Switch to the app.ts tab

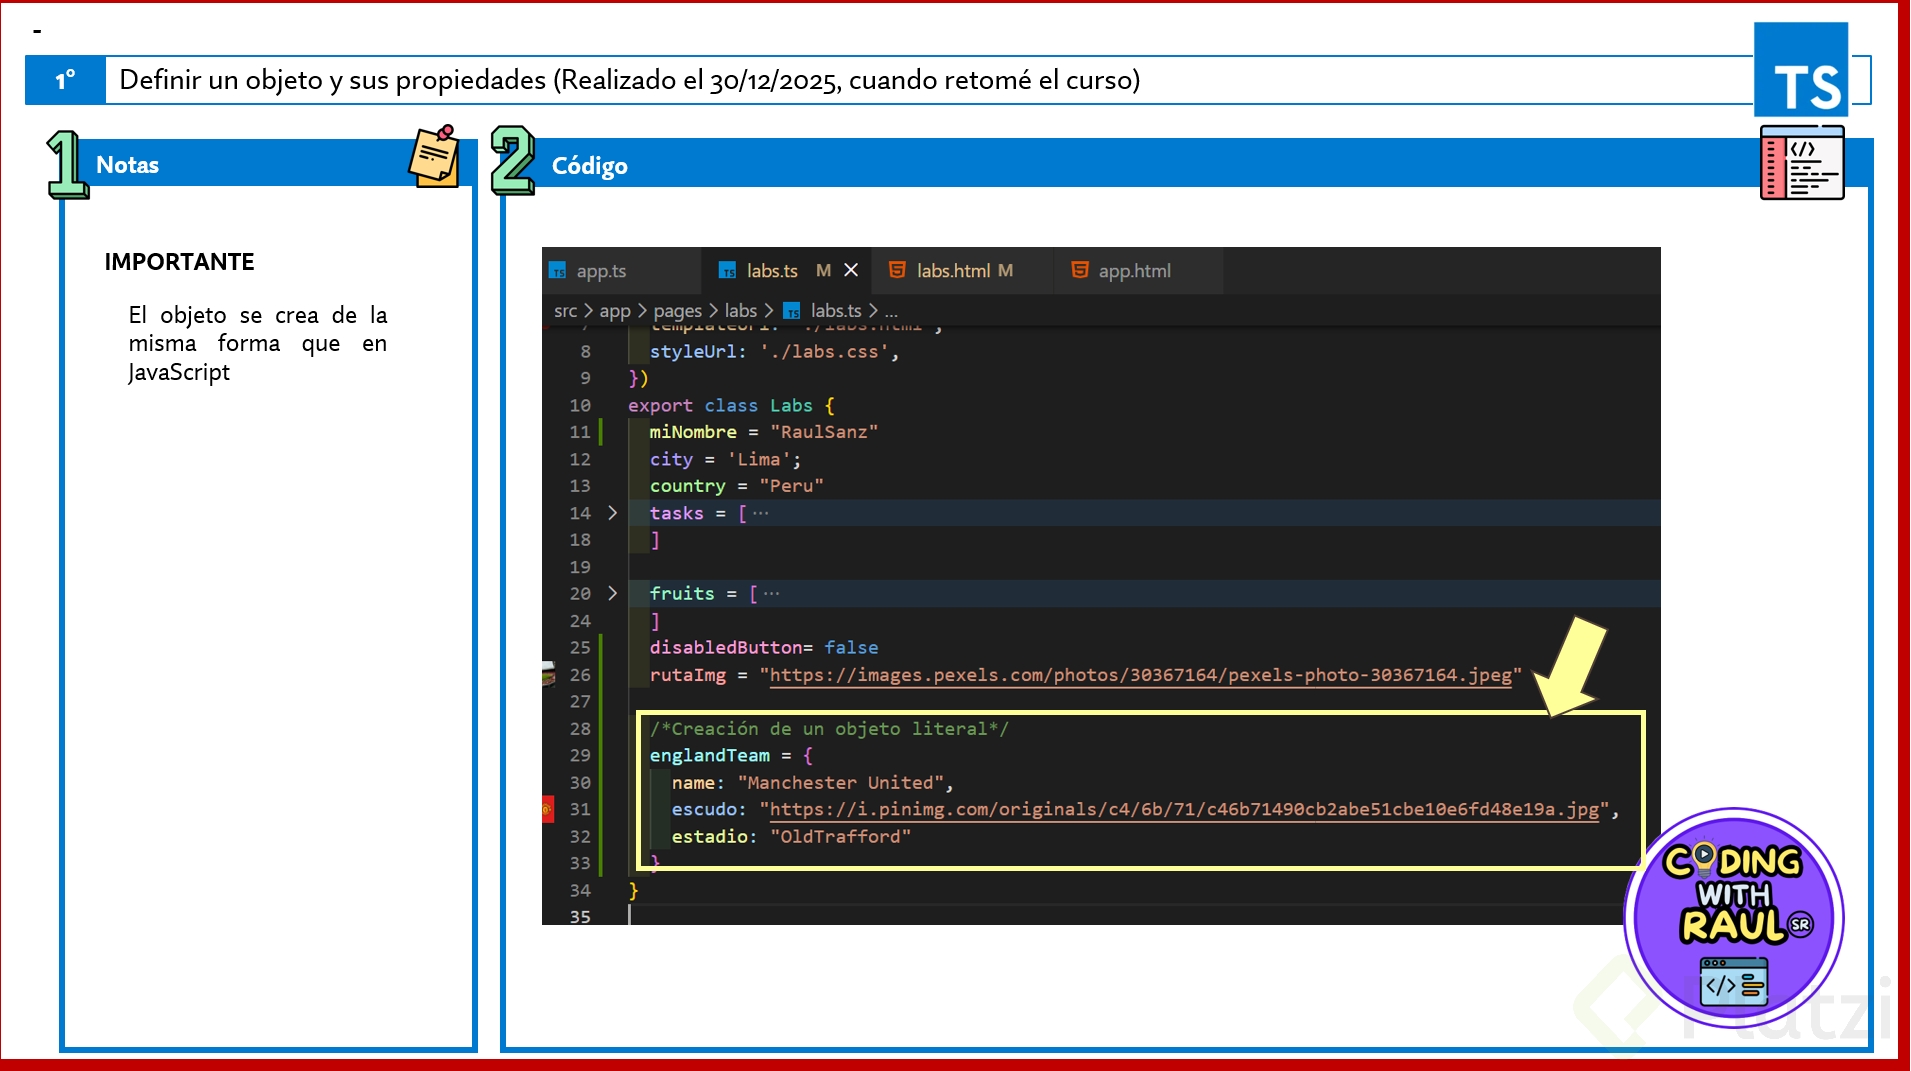600,271
